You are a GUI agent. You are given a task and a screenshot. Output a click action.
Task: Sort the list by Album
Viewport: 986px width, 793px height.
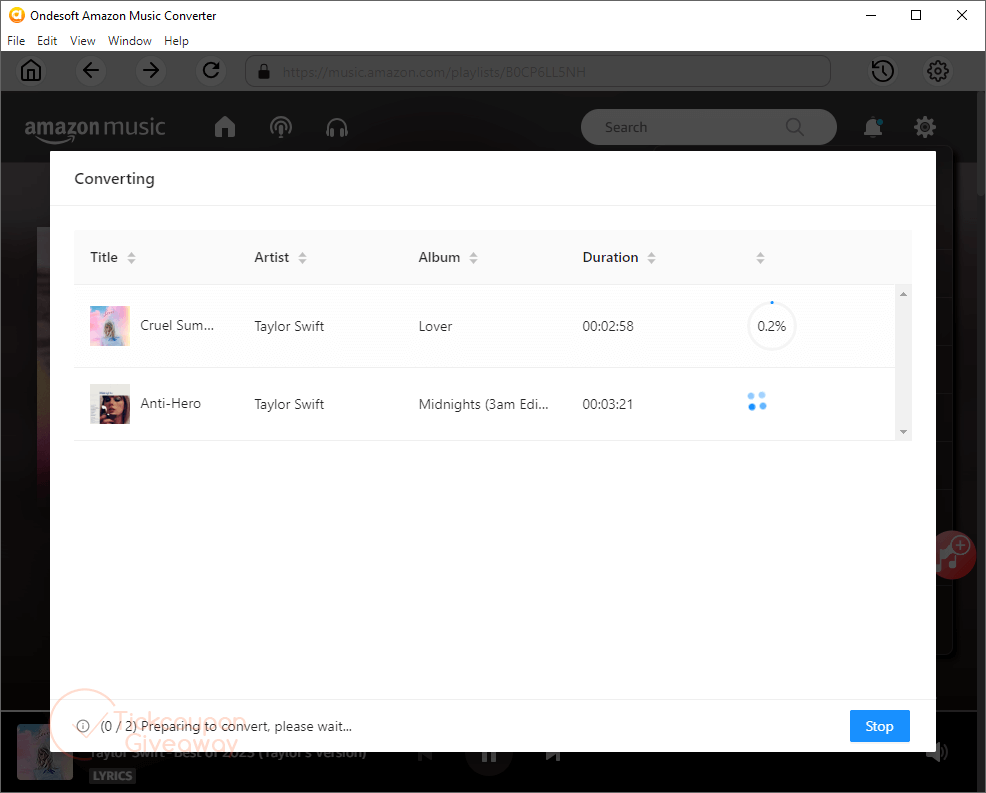pos(474,257)
